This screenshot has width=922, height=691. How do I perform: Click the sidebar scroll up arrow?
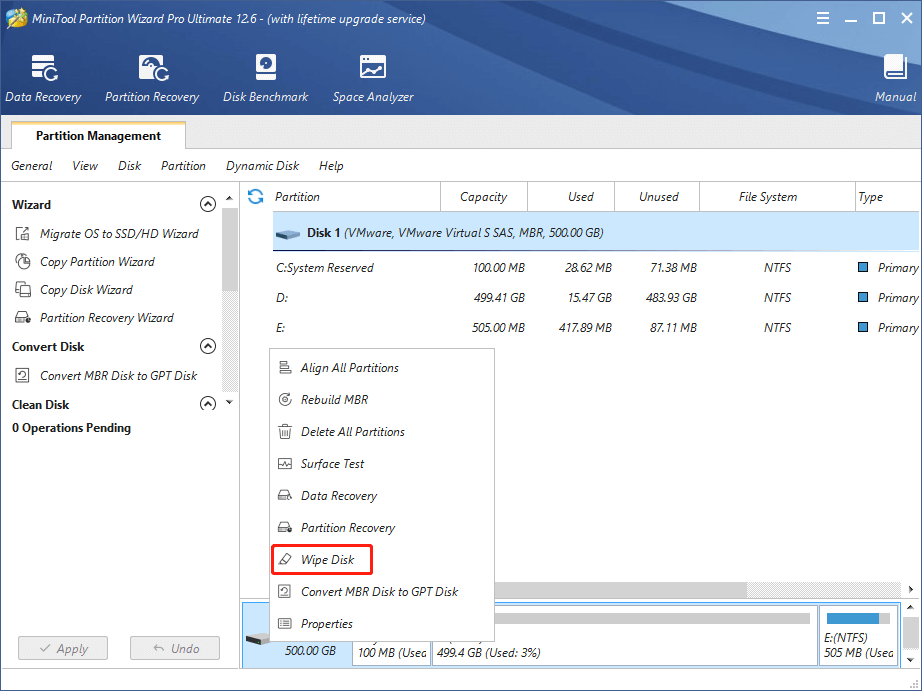229,198
